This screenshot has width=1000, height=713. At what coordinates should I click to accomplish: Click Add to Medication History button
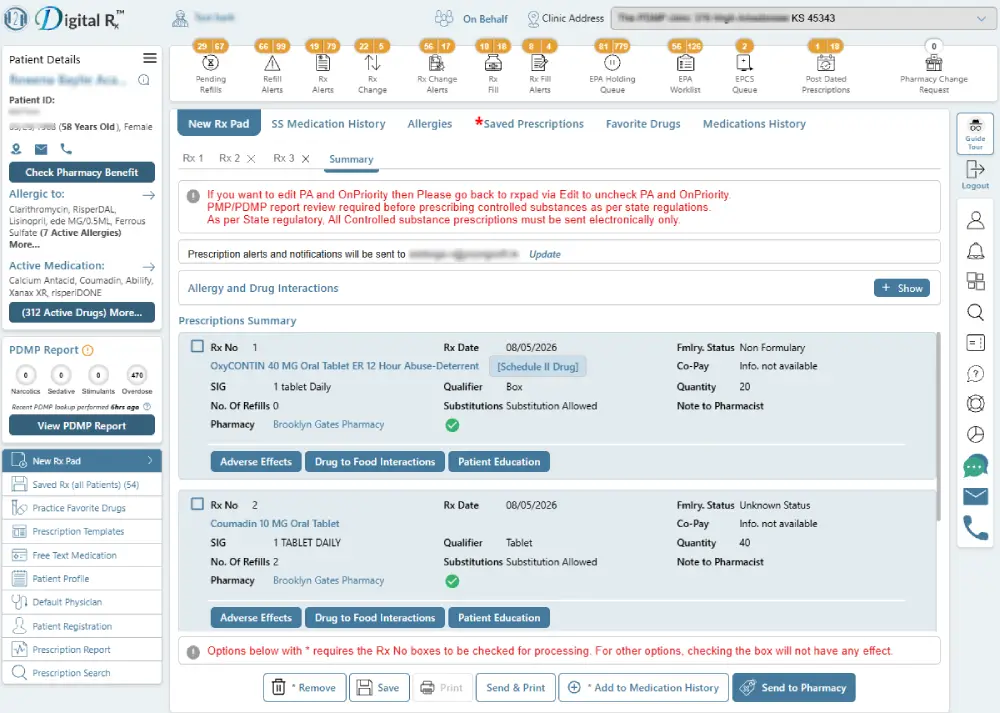pos(643,687)
